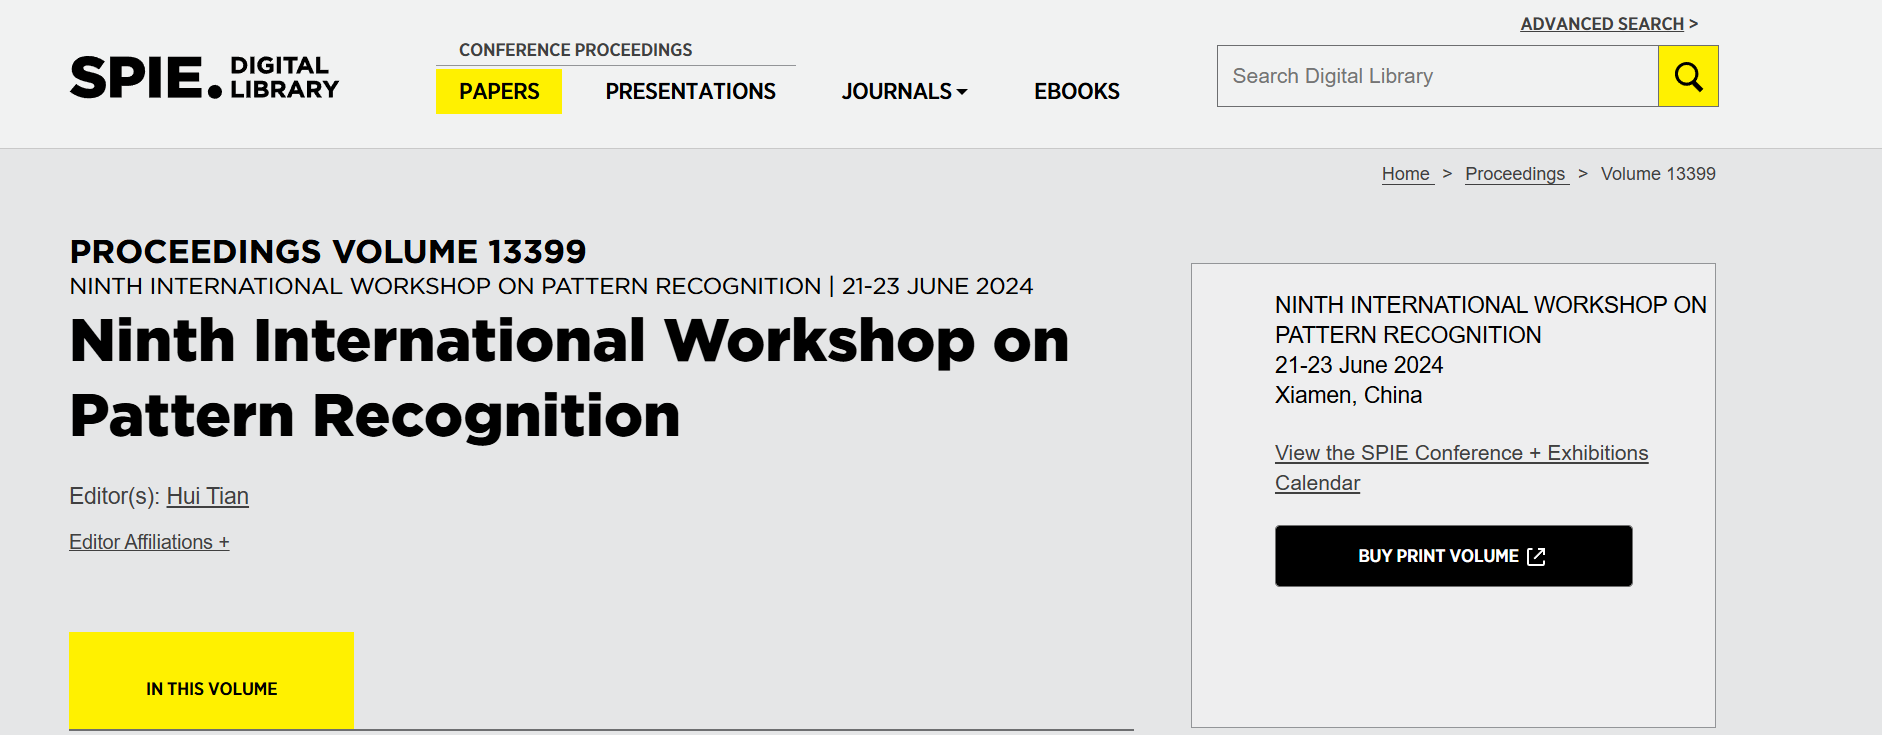This screenshot has width=1882, height=735.
Task: Go to the Presentations section
Action: (x=690, y=92)
